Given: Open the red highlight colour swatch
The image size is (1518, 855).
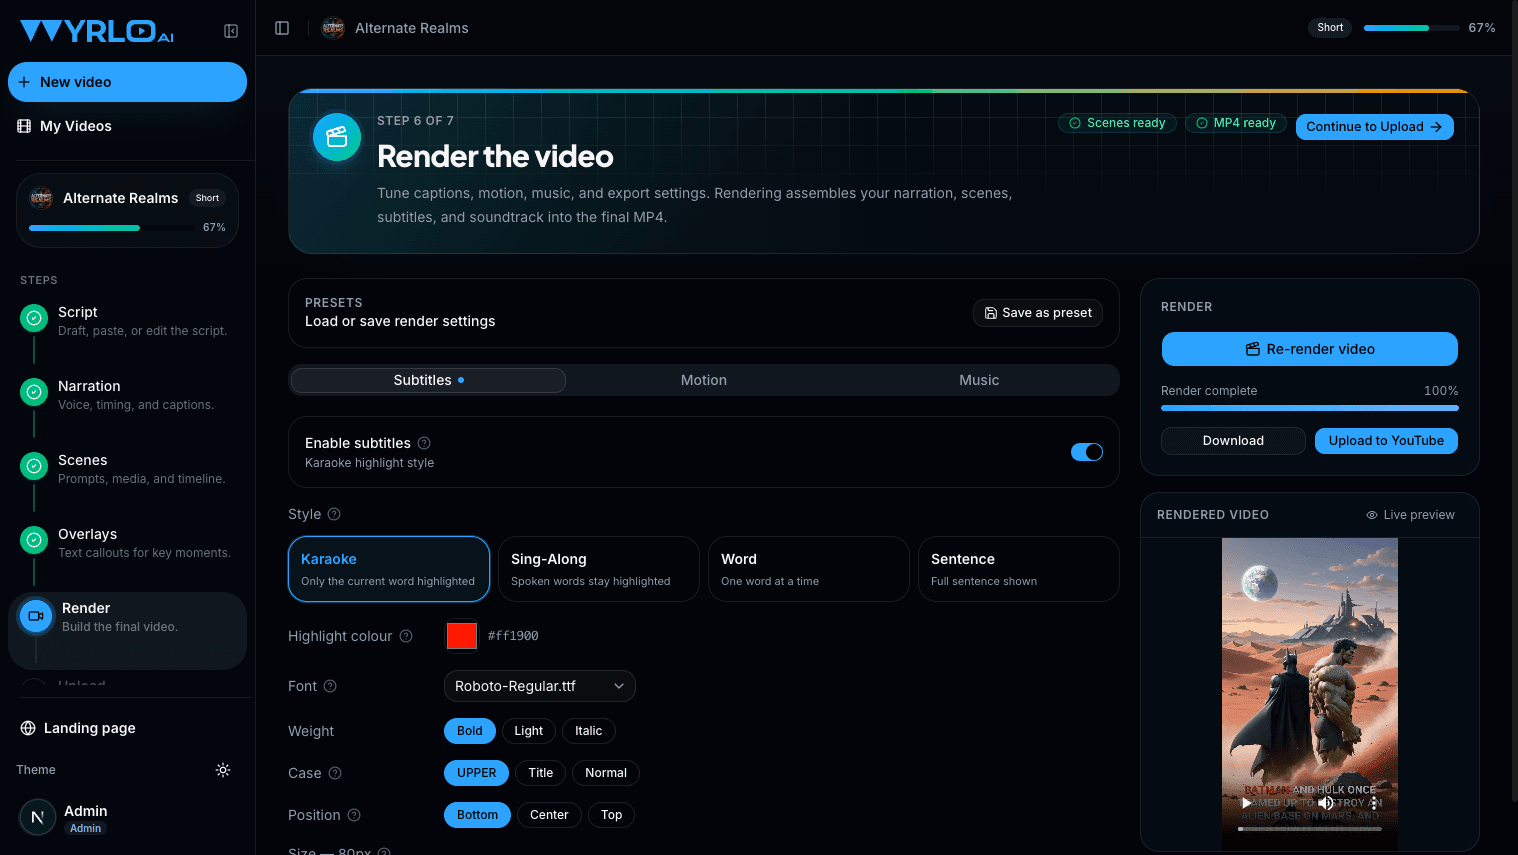Looking at the screenshot, I should pyautogui.click(x=462, y=636).
